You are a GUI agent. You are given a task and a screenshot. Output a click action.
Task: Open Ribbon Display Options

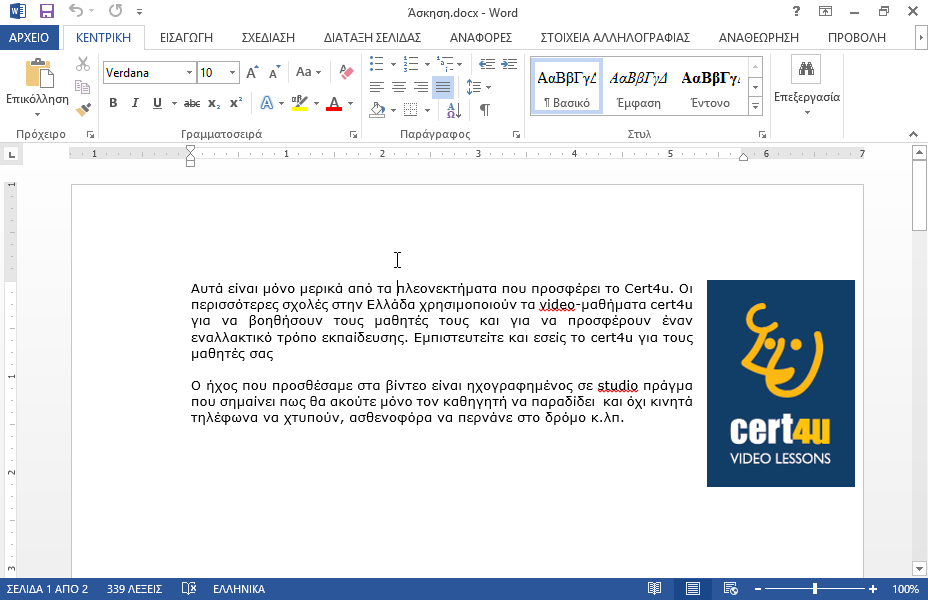point(825,11)
